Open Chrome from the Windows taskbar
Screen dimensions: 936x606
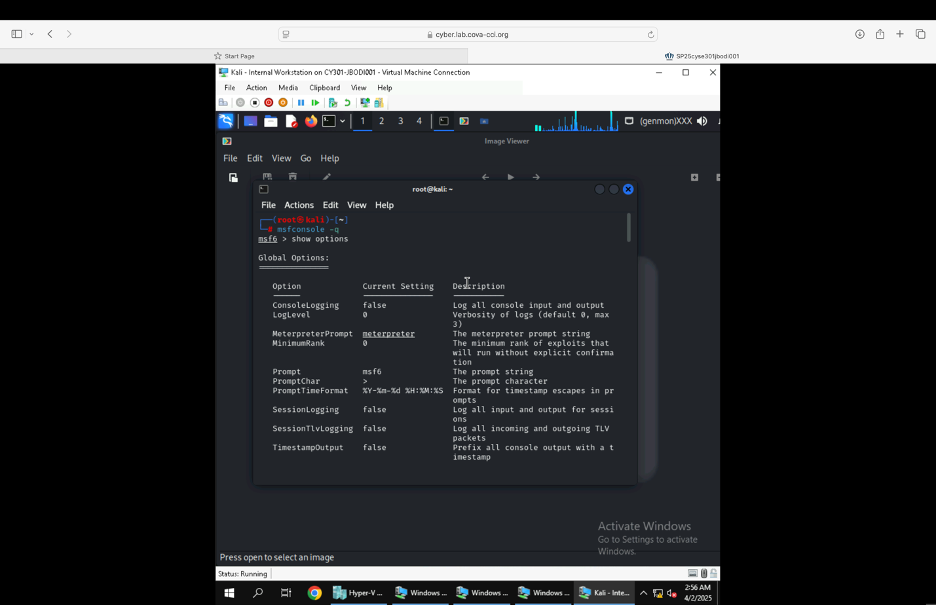[x=314, y=593]
